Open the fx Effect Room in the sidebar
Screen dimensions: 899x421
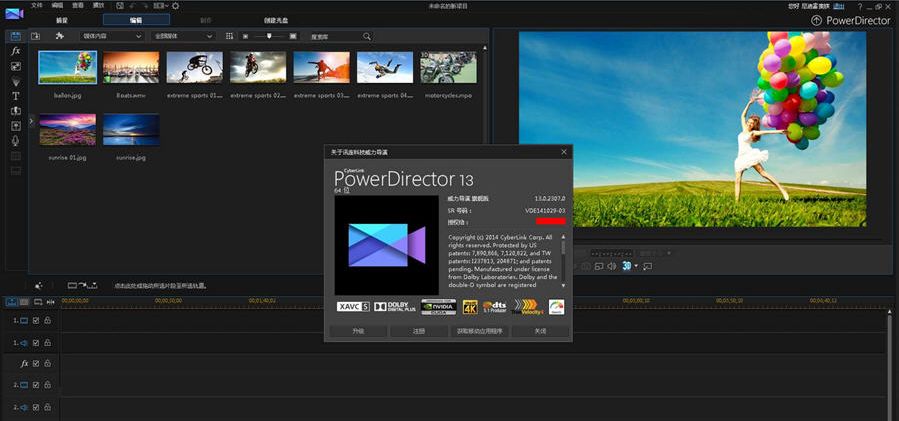click(16, 51)
